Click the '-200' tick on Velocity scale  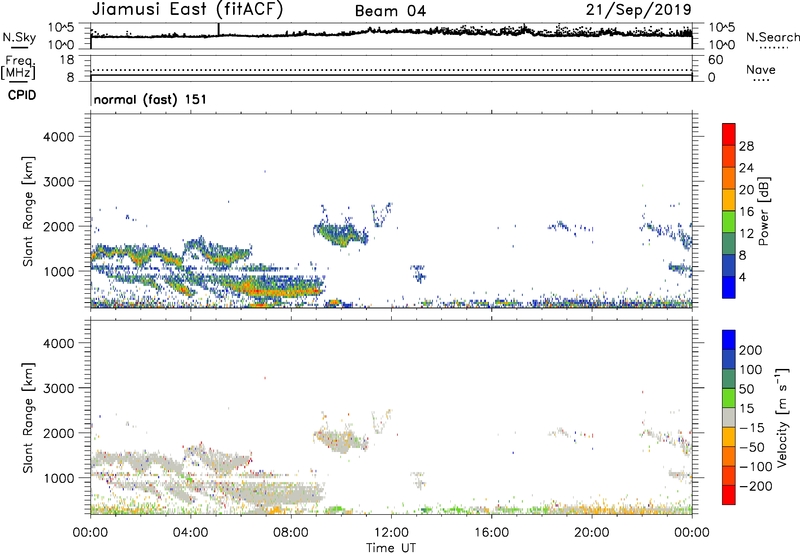pyautogui.click(x=756, y=486)
